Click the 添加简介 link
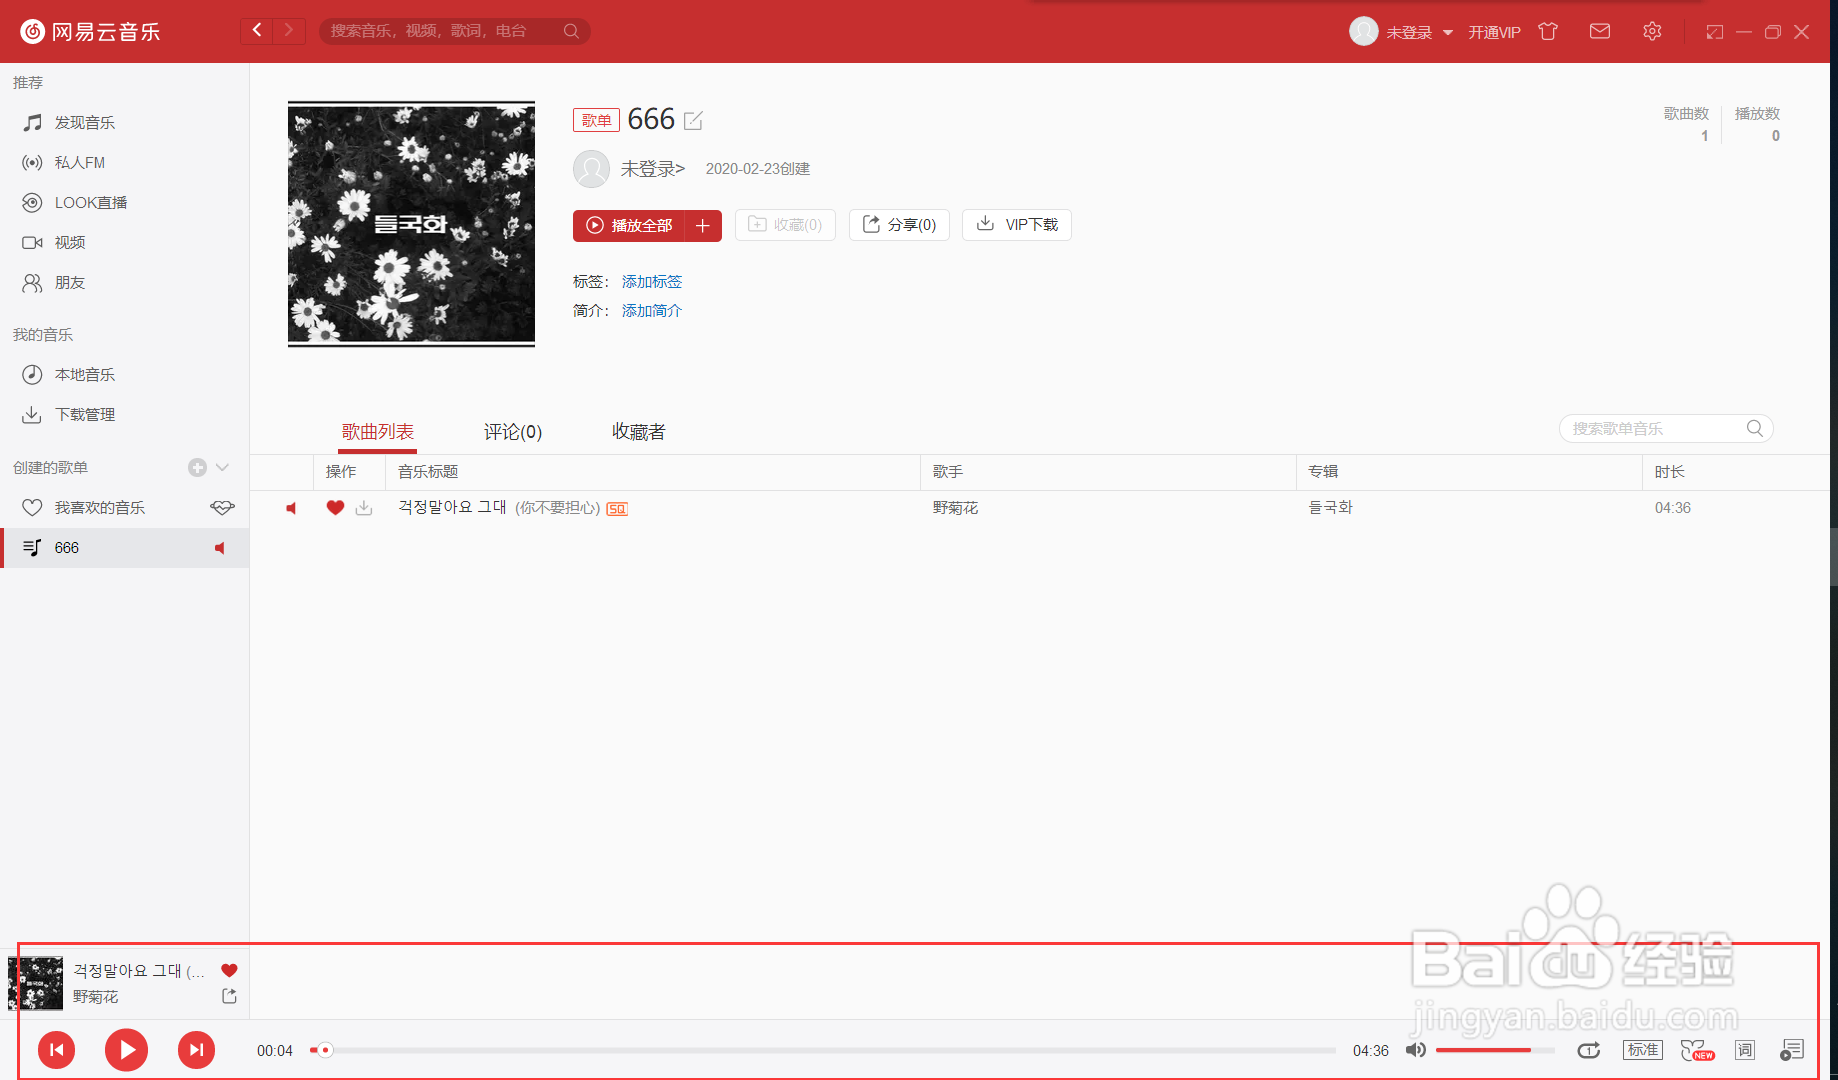The height and width of the screenshot is (1080, 1838). click(x=652, y=311)
